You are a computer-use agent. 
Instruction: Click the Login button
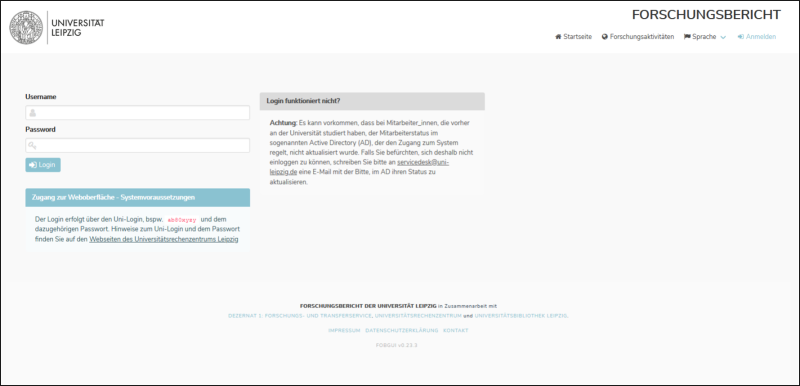tap(43, 165)
